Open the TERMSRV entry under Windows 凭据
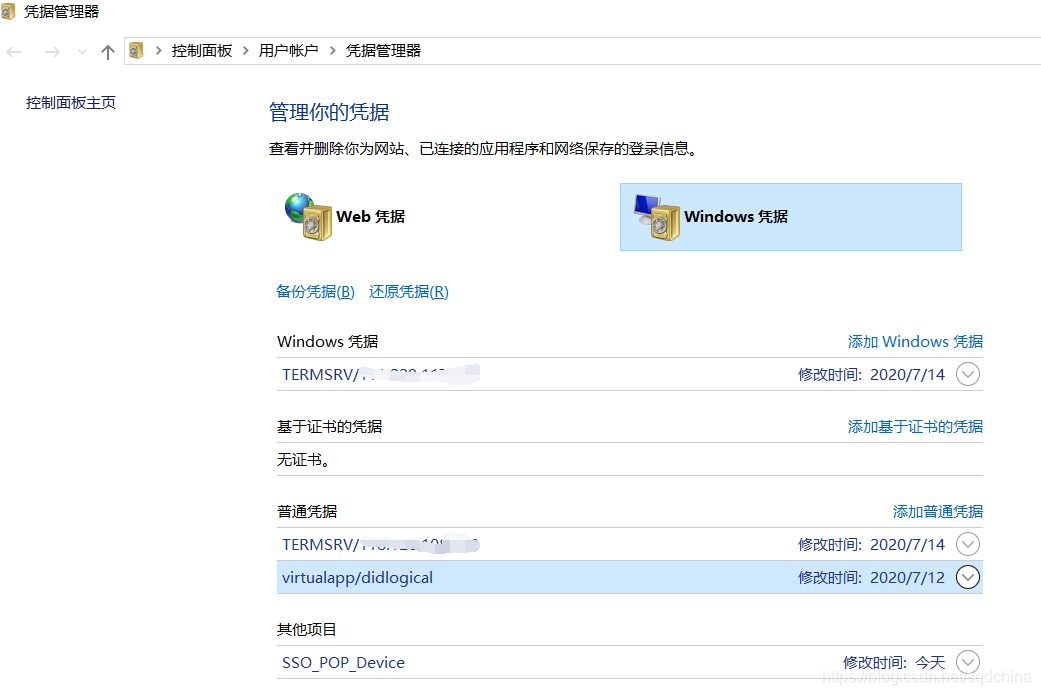1041x695 pixels. pos(629,374)
